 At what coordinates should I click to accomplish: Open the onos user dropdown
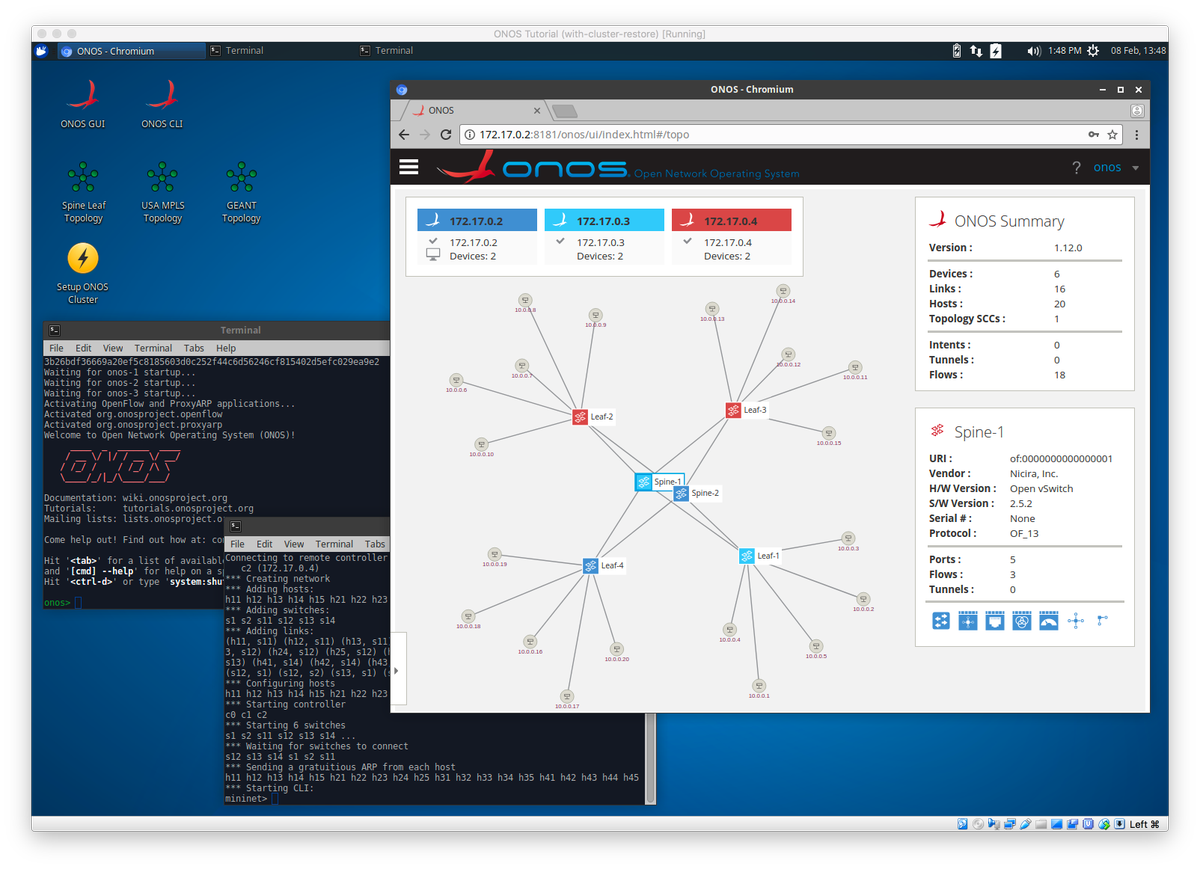[x=1116, y=168]
